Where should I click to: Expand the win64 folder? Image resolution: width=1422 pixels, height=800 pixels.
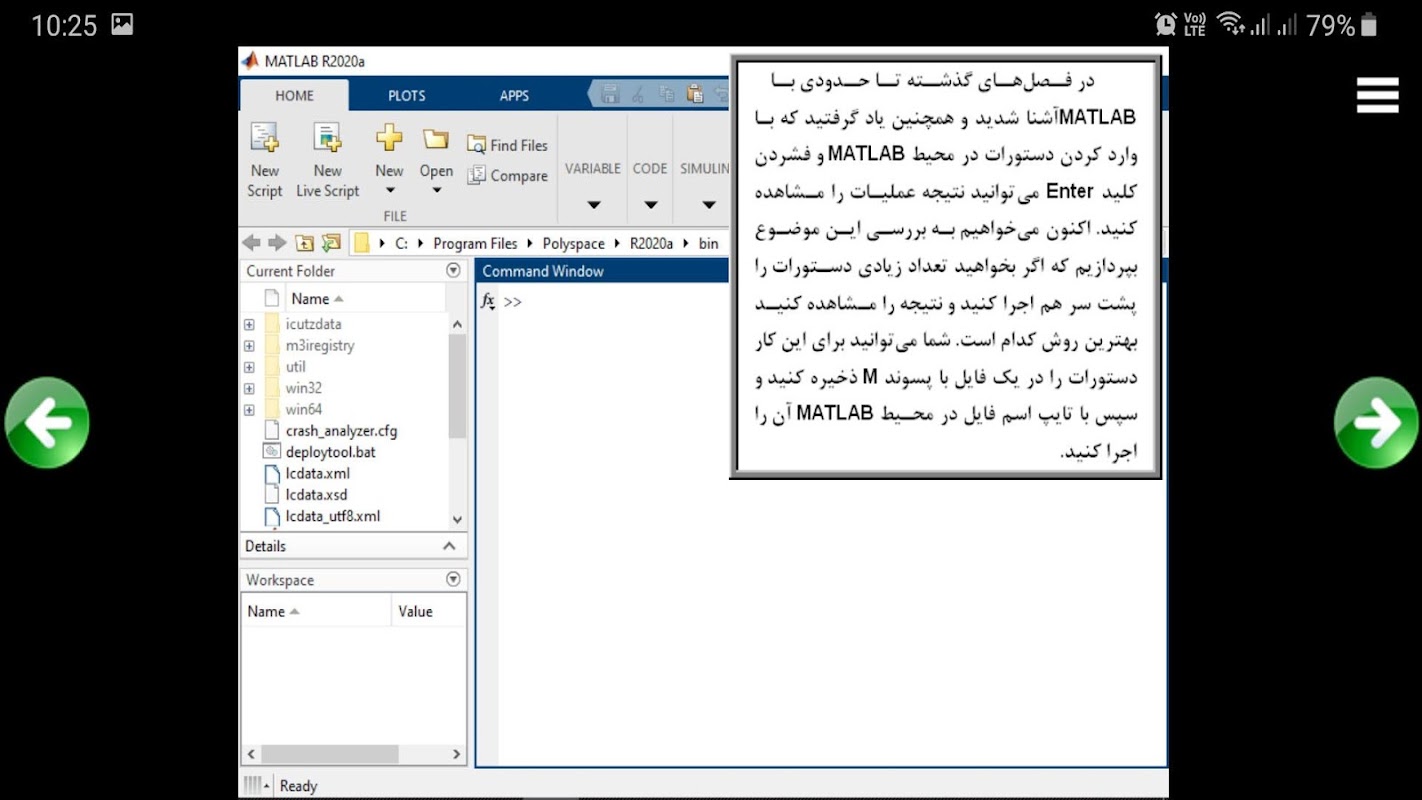[249, 410]
